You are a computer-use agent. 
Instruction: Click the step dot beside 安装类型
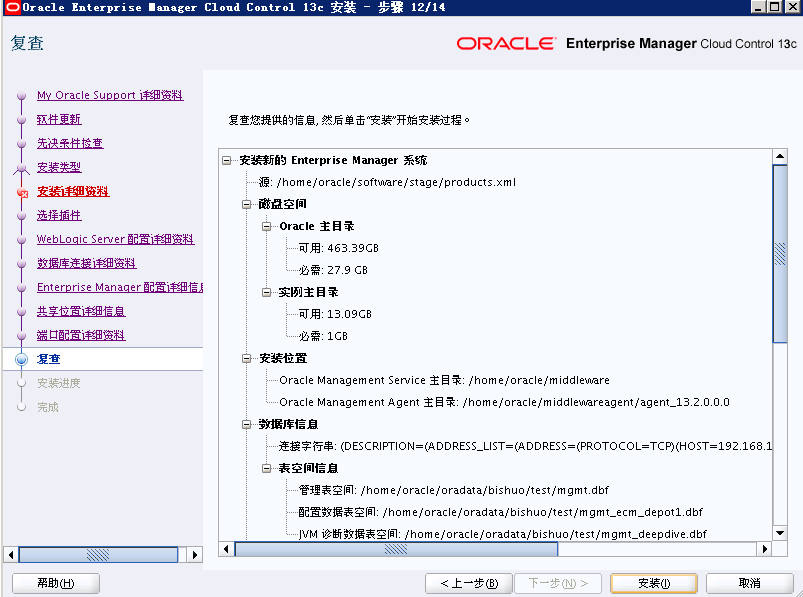tap(21, 167)
